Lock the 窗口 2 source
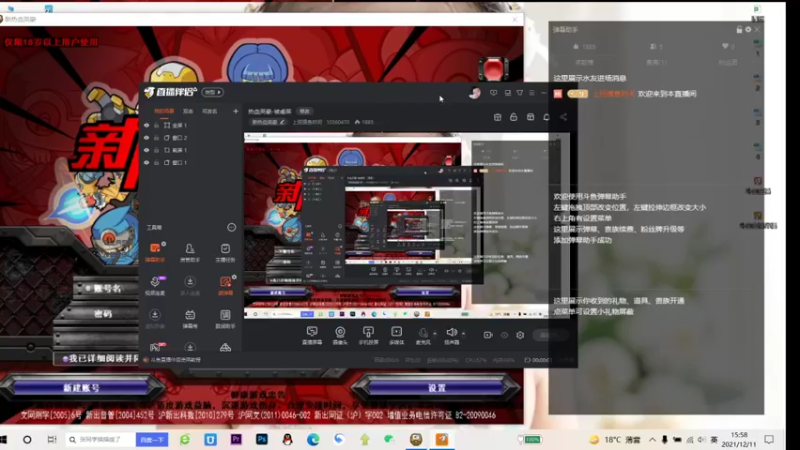800x450 pixels. pos(157,138)
